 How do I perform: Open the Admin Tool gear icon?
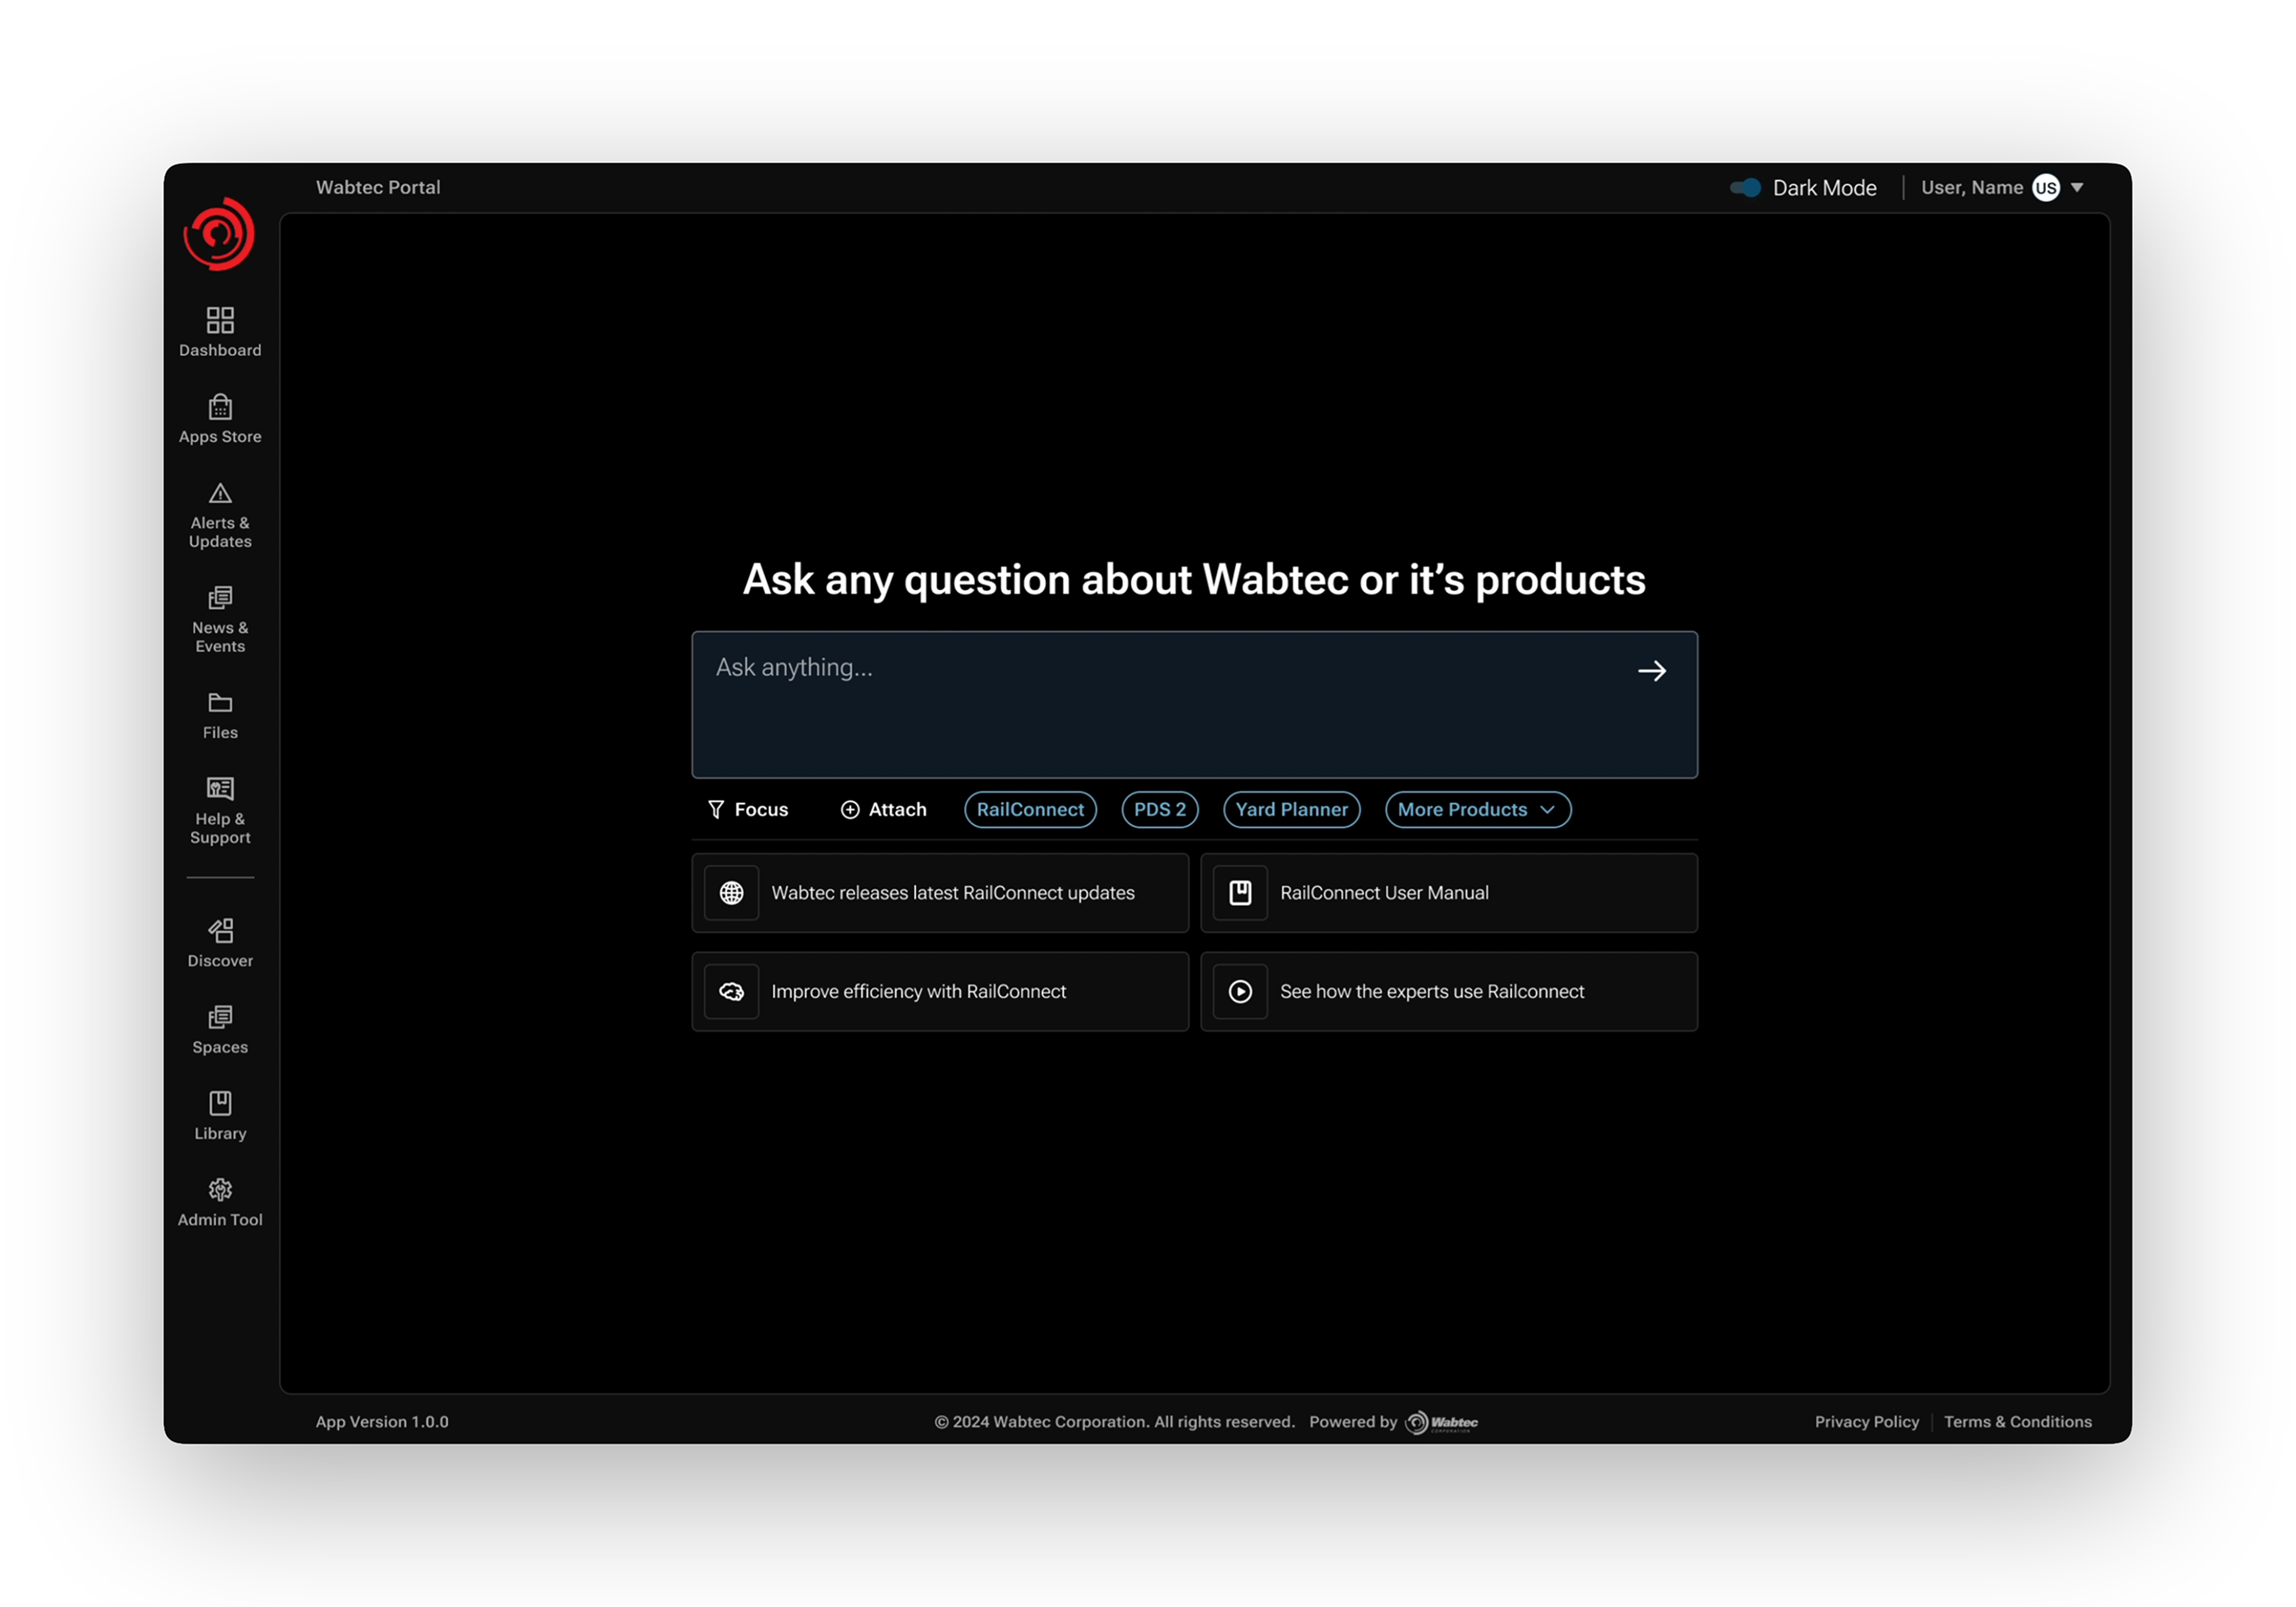[x=220, y=1190]
